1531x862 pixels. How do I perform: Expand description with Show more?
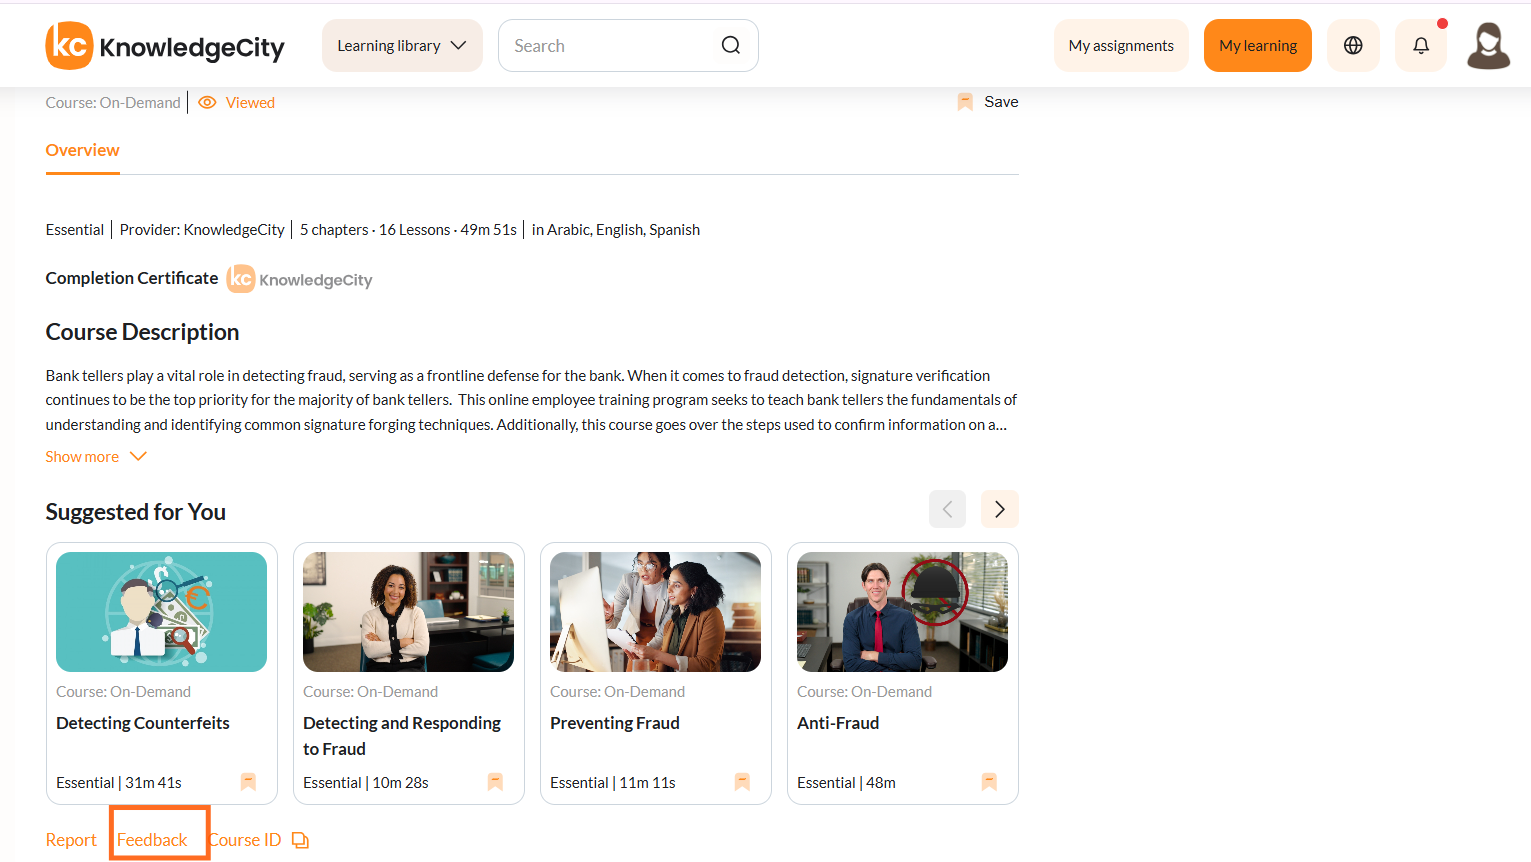click(96, 457)
